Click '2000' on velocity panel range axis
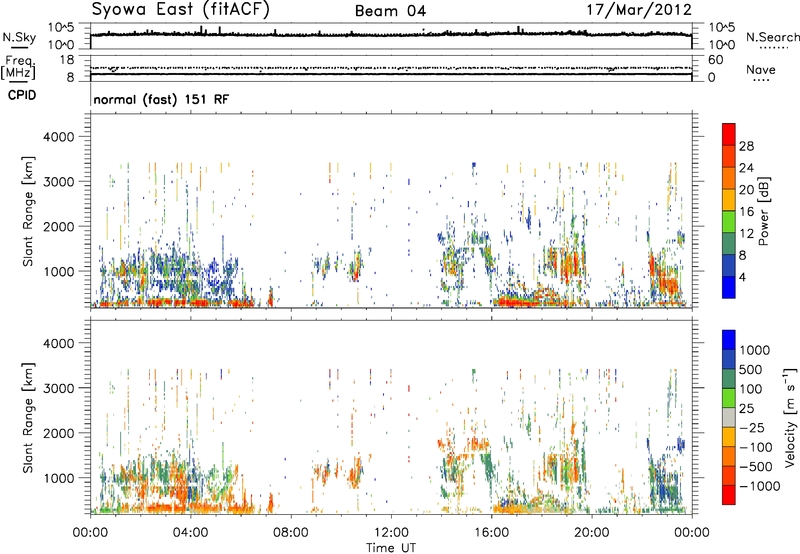The height and width of the screenshot is (554, 800). pyautogui.click(x=58, y=433)
